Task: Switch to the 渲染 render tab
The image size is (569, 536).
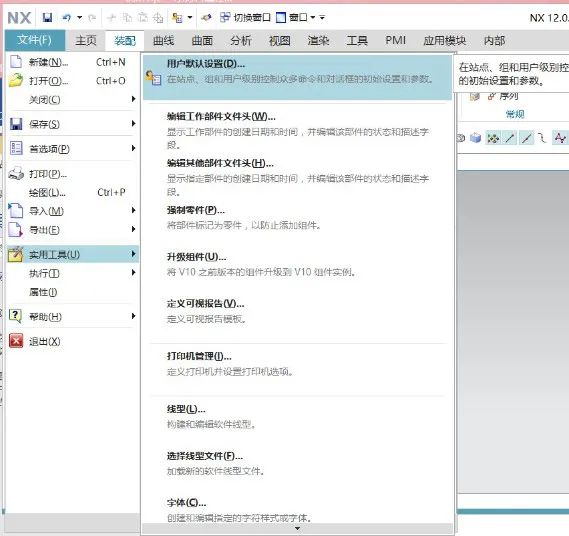Action: click(x=318, y=40)
